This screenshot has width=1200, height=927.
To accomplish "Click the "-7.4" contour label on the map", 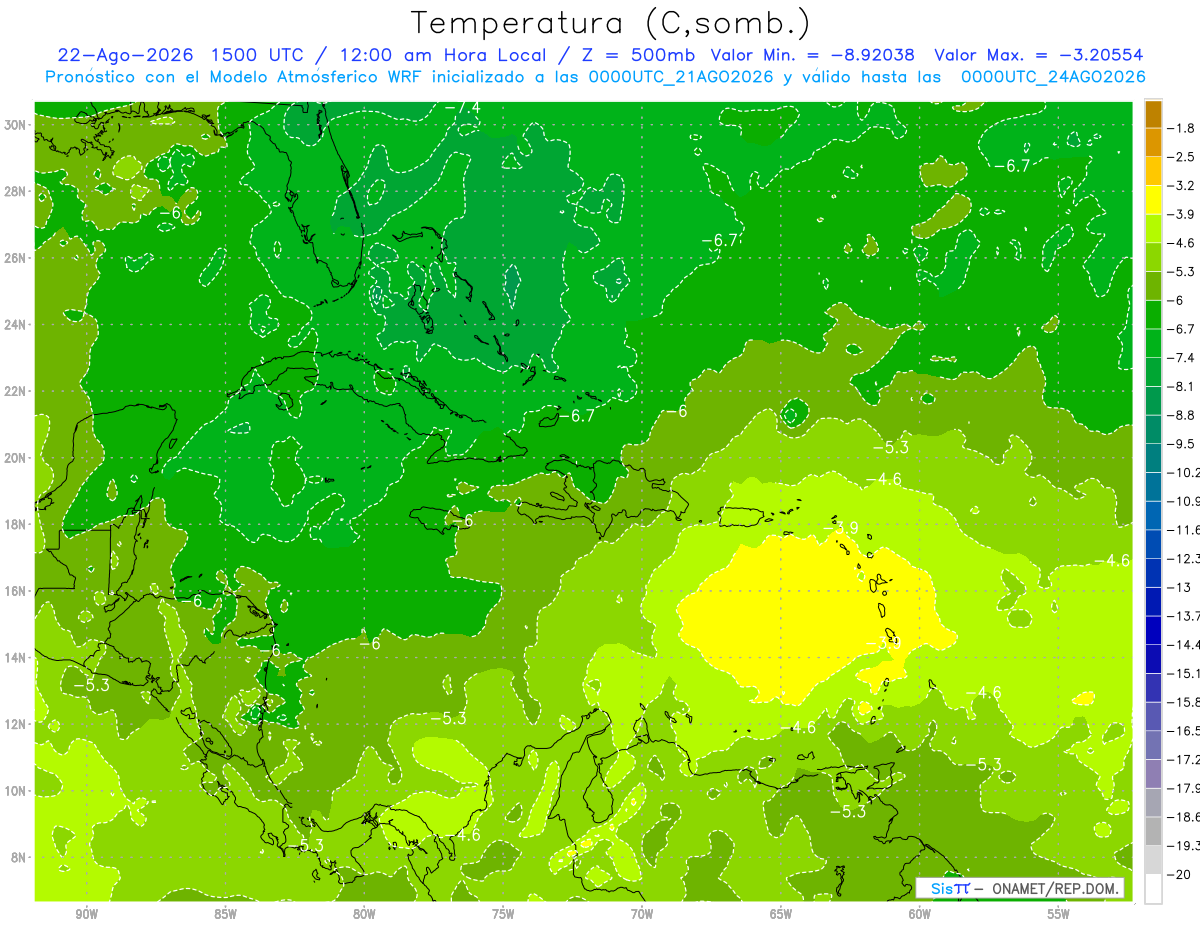I will pos(462,107).
